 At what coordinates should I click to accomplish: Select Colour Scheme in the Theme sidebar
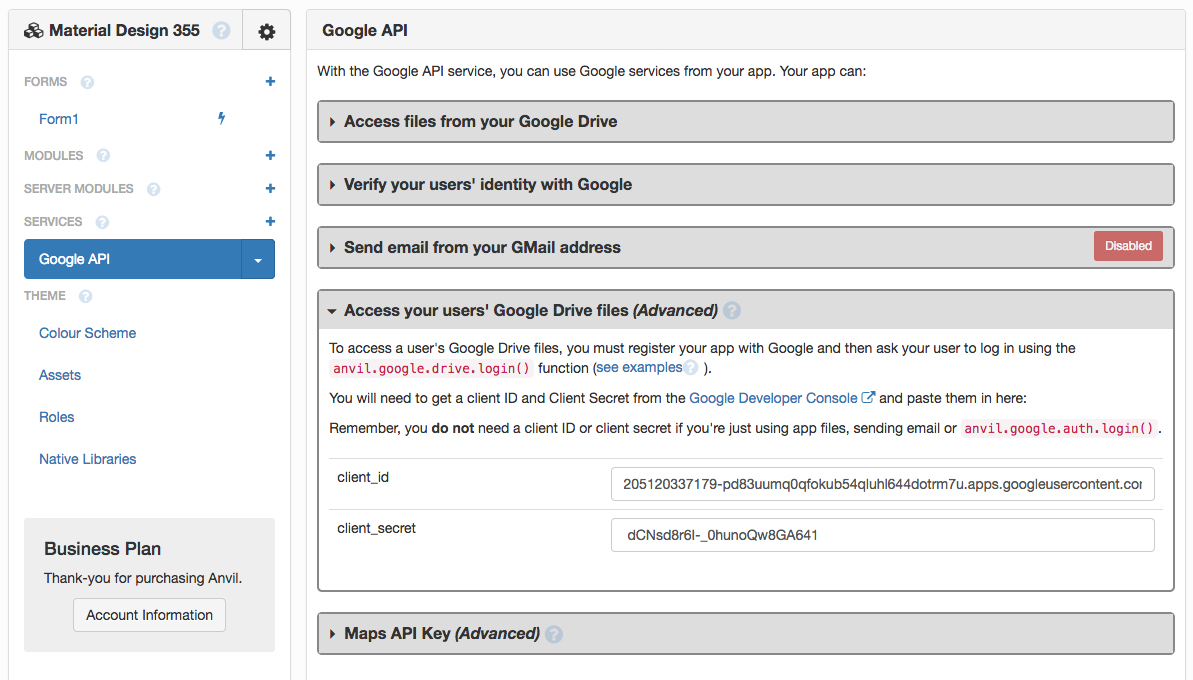coord(87,332)
